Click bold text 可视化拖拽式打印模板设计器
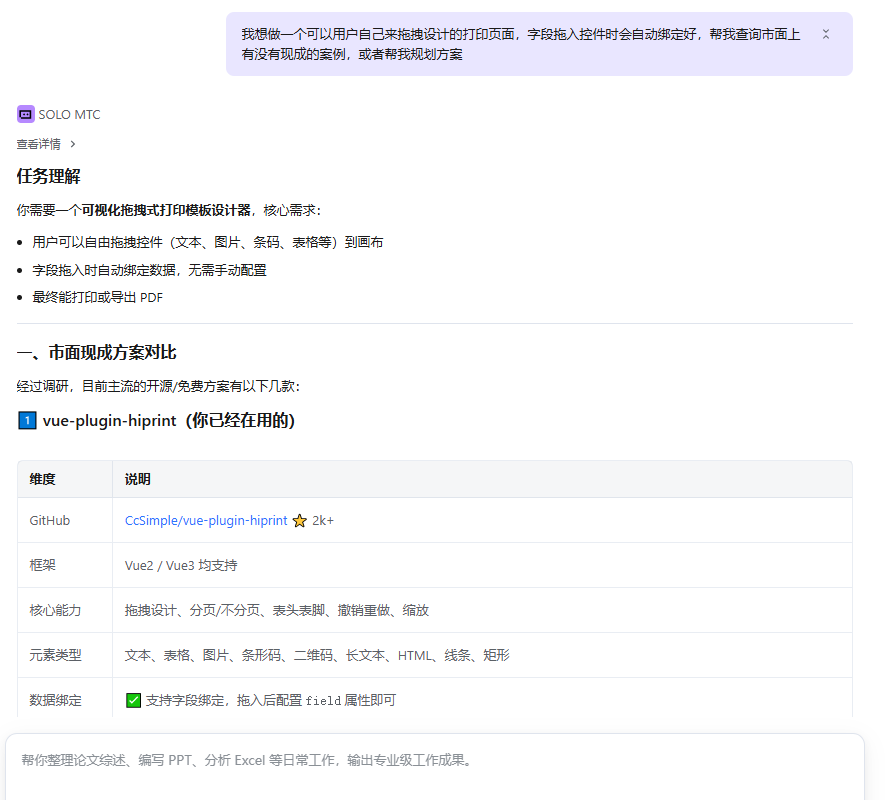The width and height of the screenshot is (885, 800). [x=166, y=211]
